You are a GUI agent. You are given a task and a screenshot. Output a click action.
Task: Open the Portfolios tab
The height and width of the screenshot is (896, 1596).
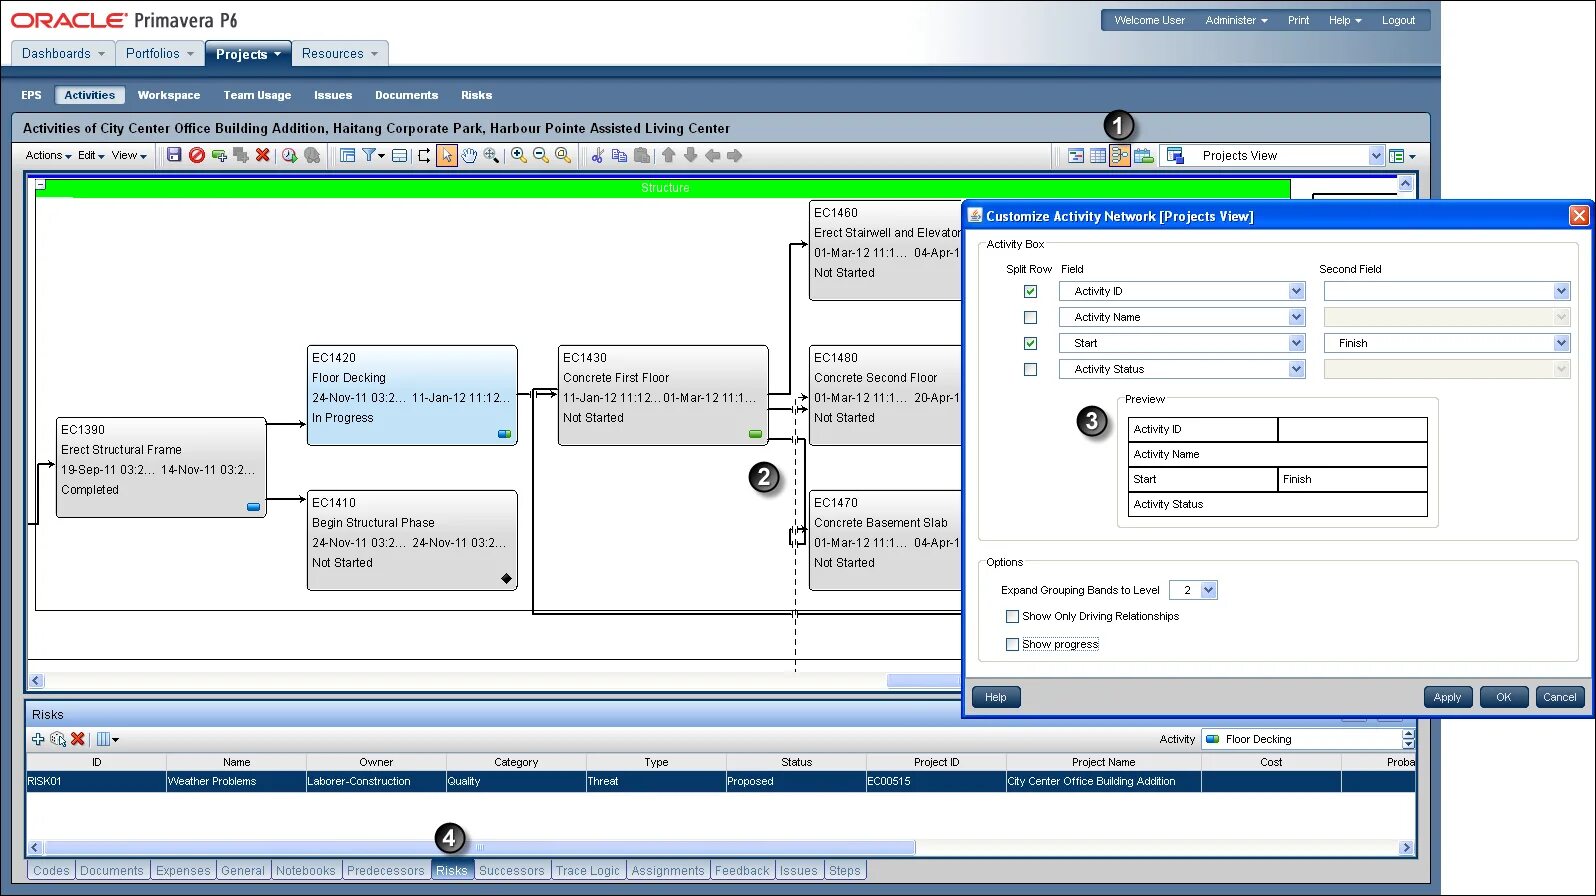160,54
